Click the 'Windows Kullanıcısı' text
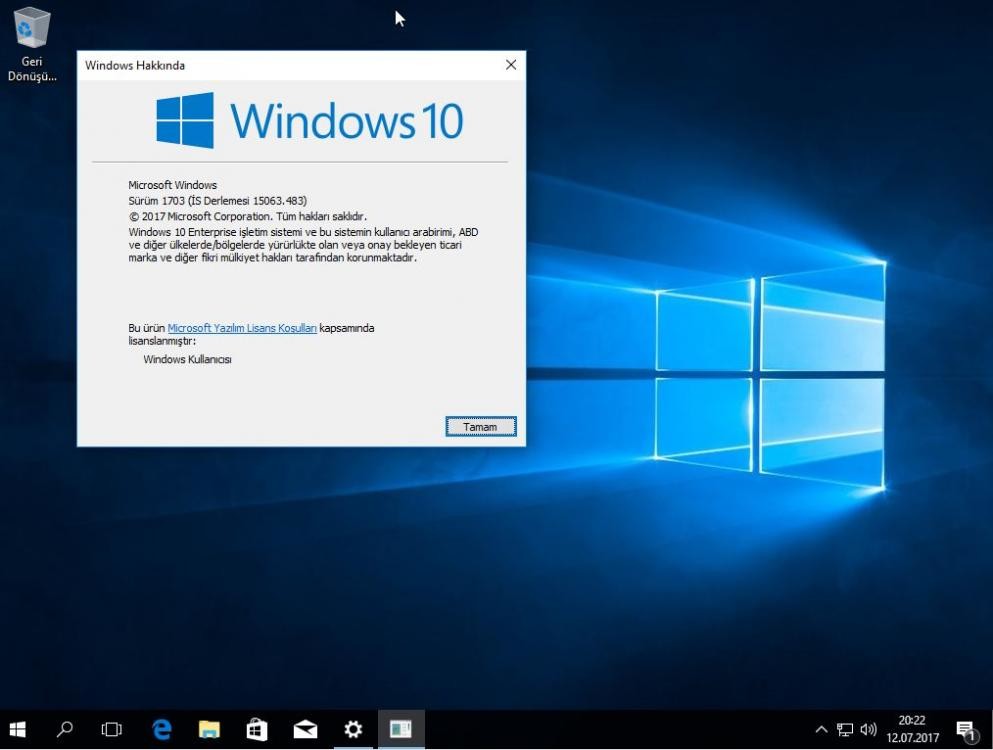 pyautogui.click(x=187, y=359)
